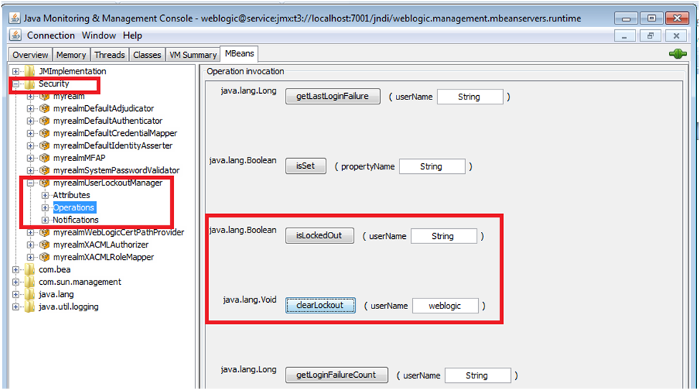The image size is (700, 390).
Task: Switch to the Memory tab
Action: click(x=71, y=55)
